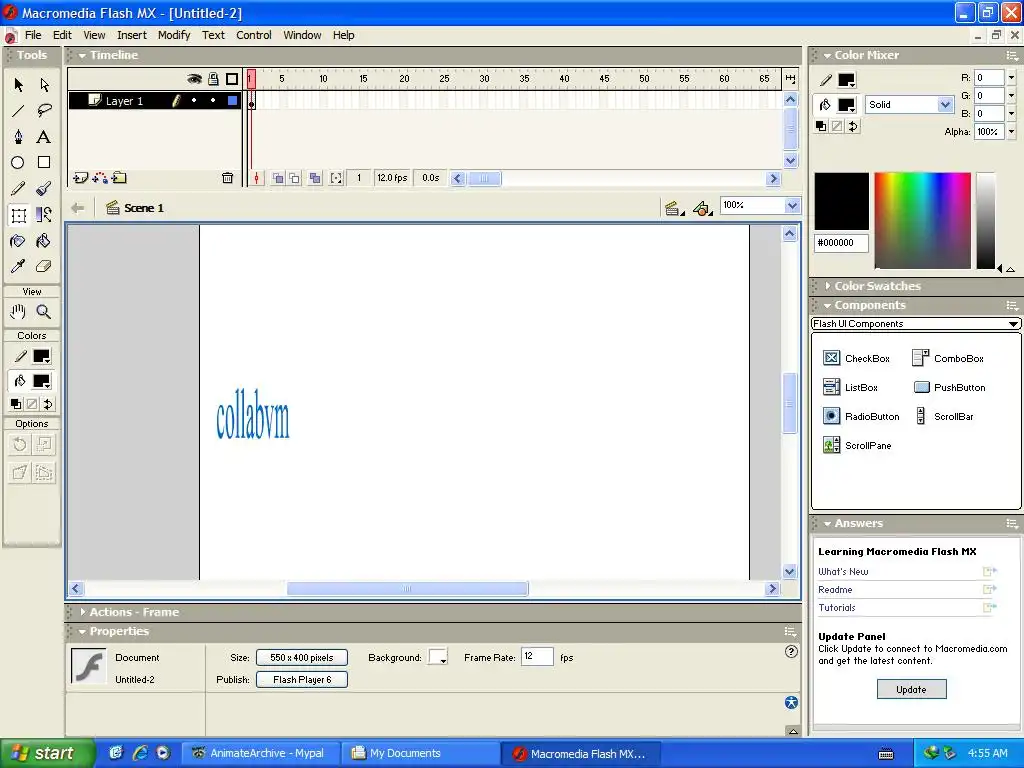The height and width of the screenshot is (768, 1024).
Task: Click the Frame Rate input field
Action: (x=537, y=656)
